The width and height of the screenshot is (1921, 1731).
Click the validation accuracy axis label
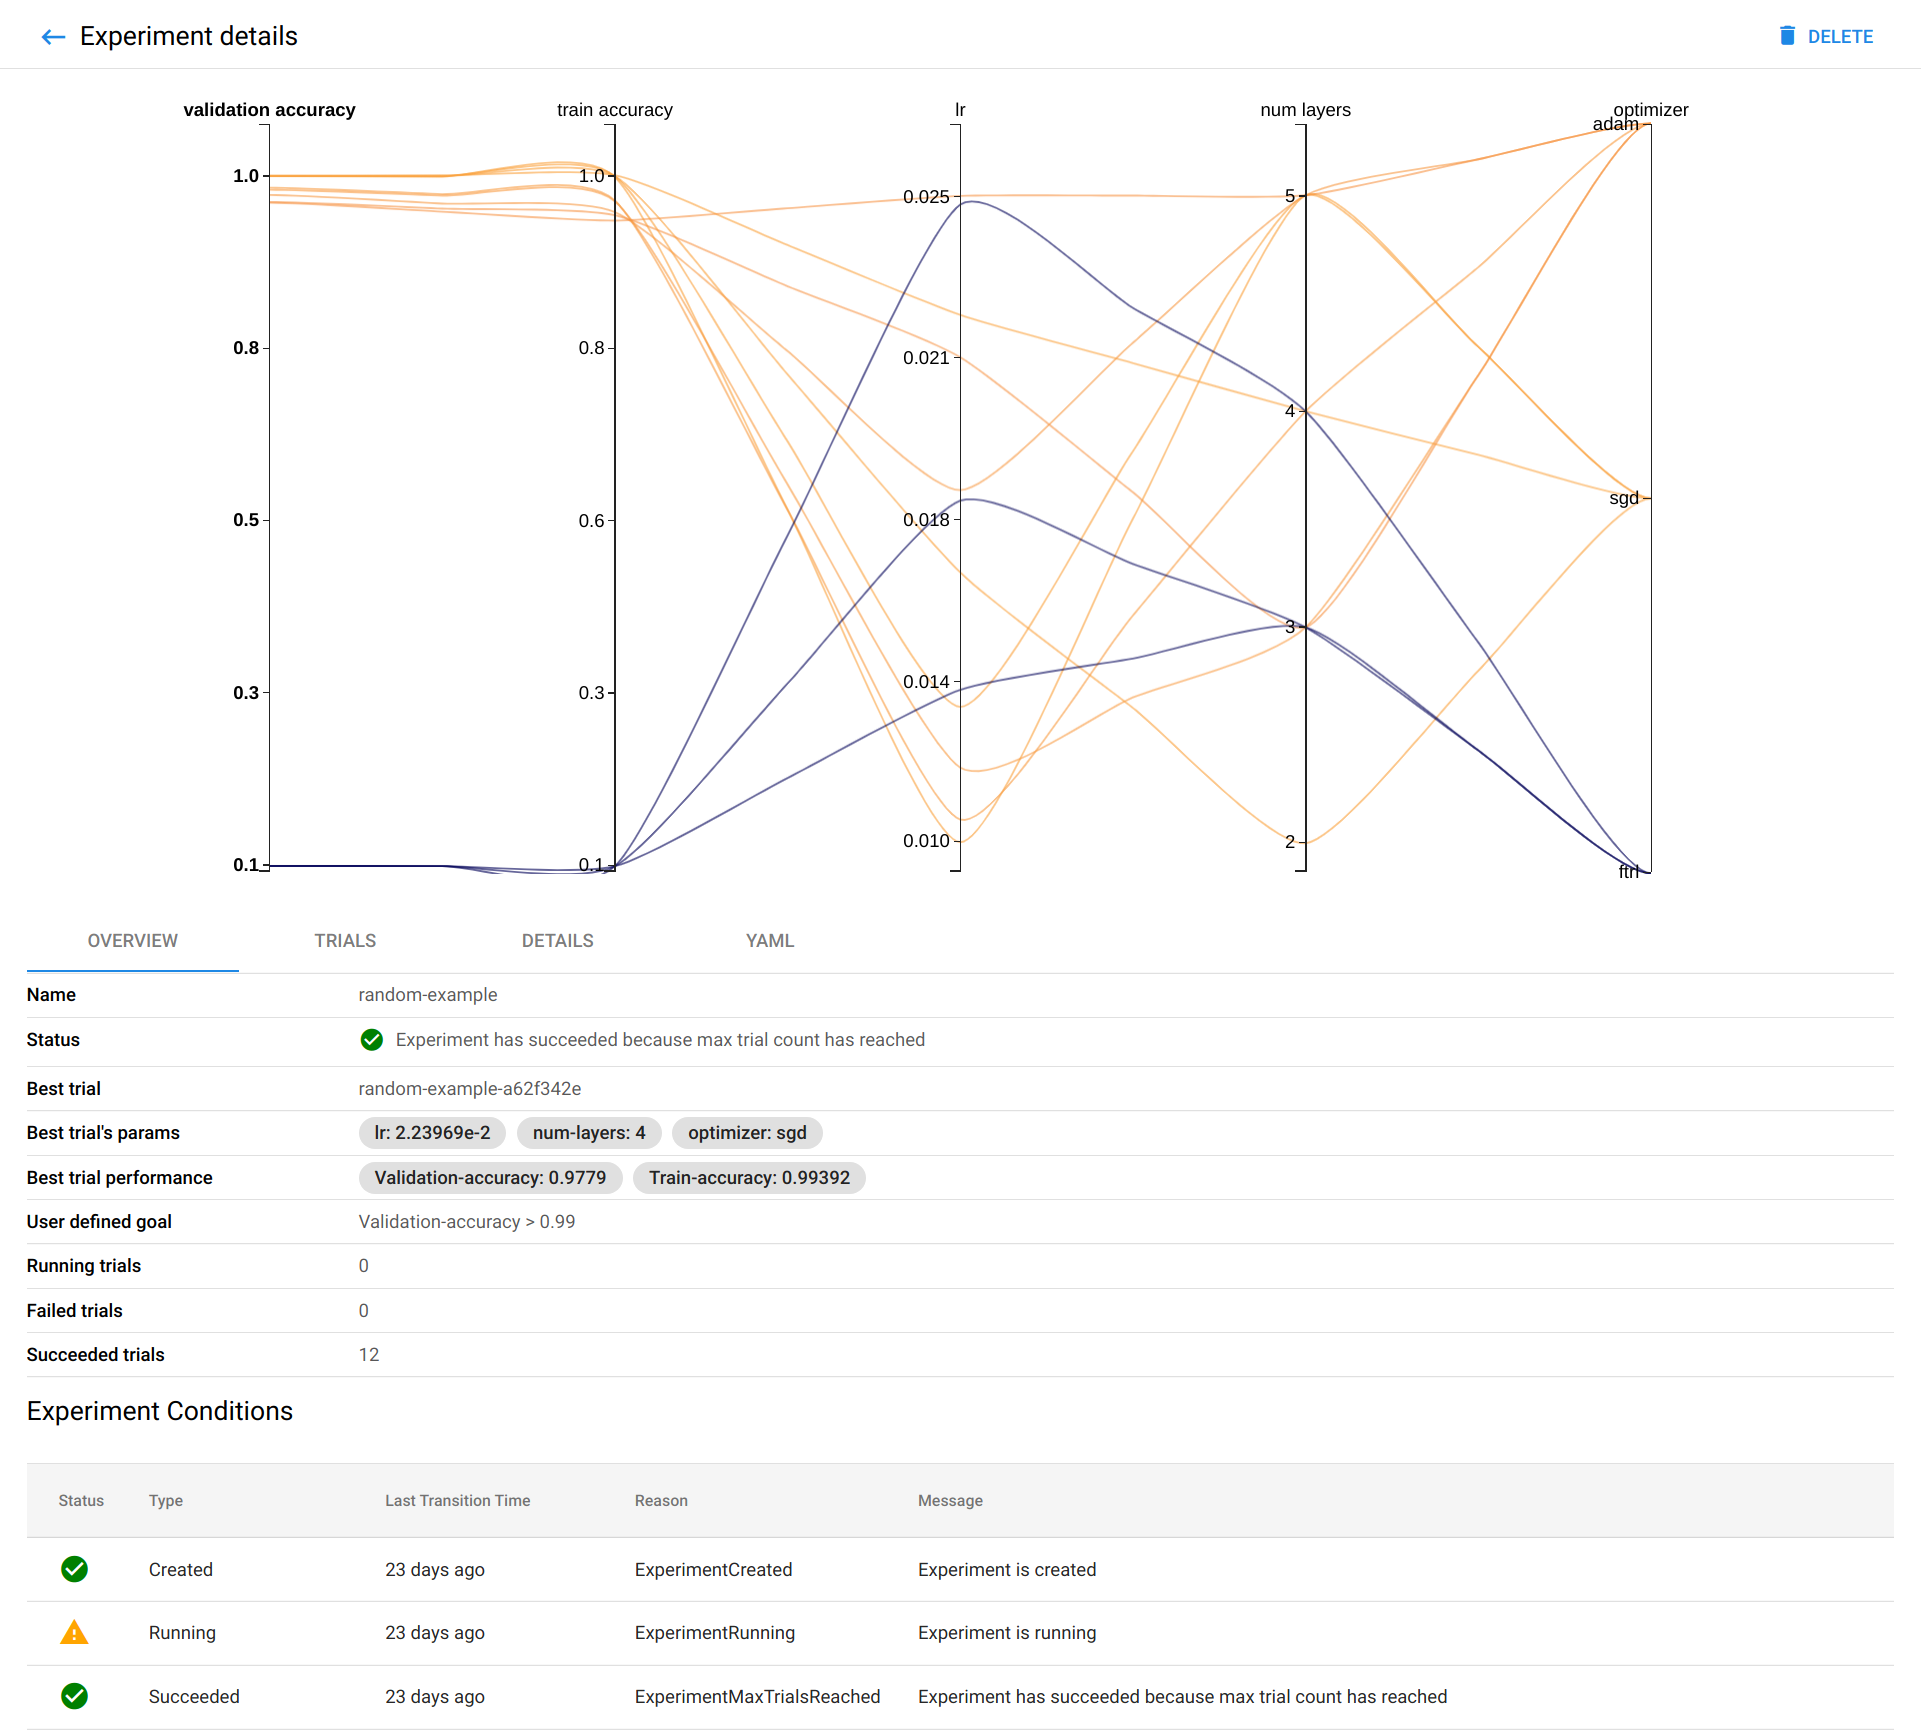(268, 110)
